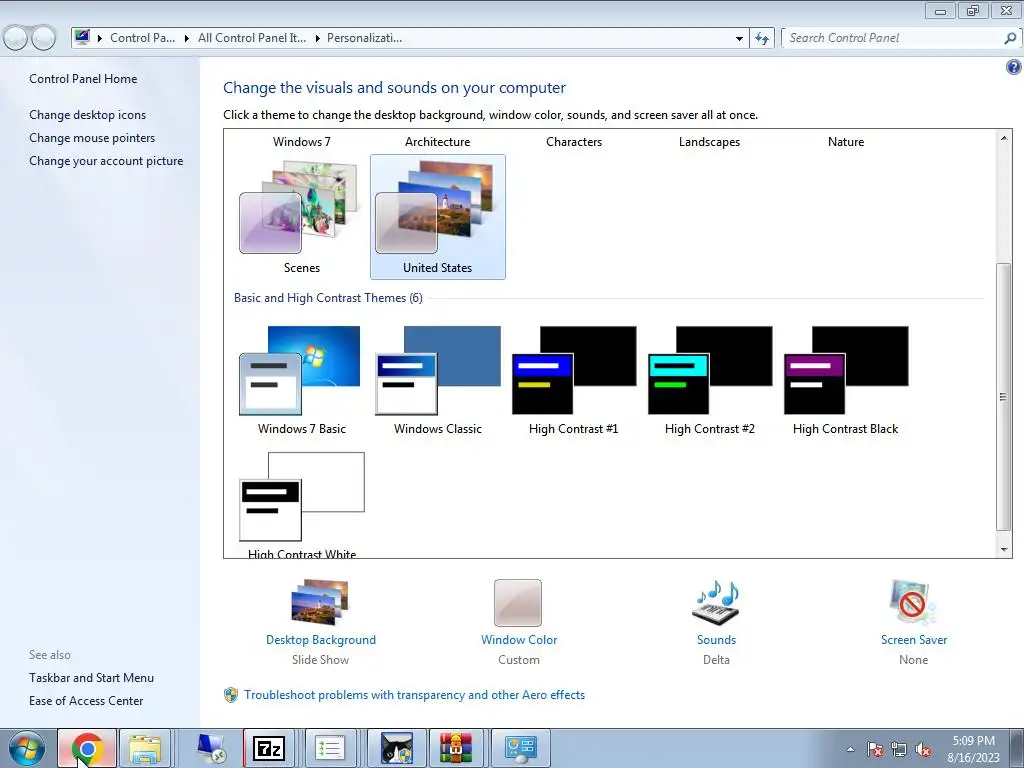Click the Window Color link text
1024x768 pixels.
pyautogui.click(x=519, y=640)
